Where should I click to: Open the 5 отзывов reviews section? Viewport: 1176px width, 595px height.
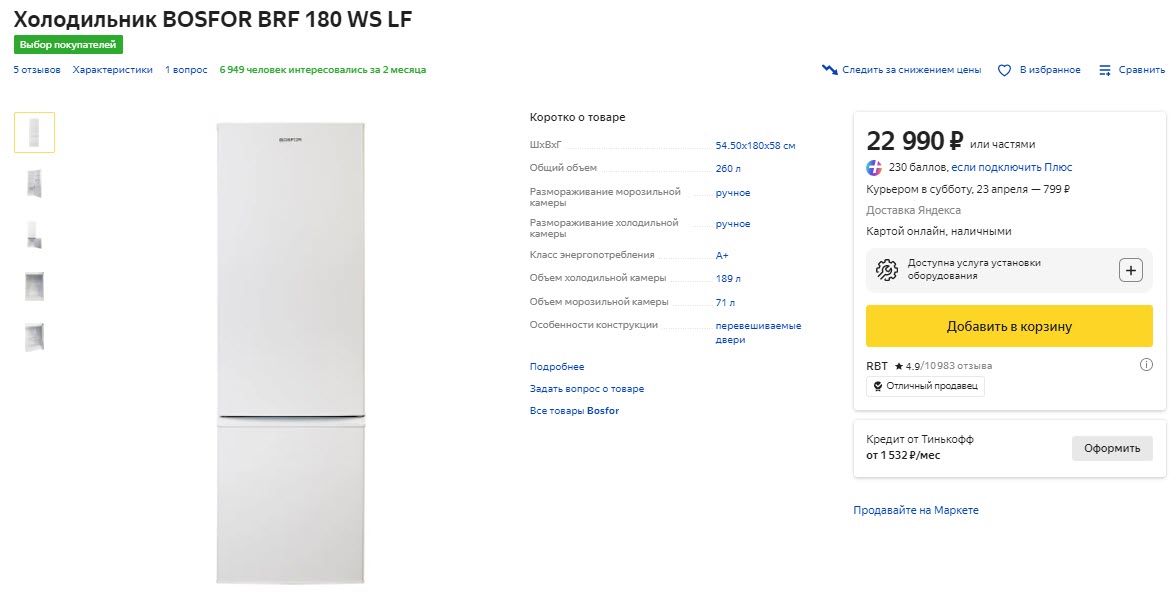point(37,70)
